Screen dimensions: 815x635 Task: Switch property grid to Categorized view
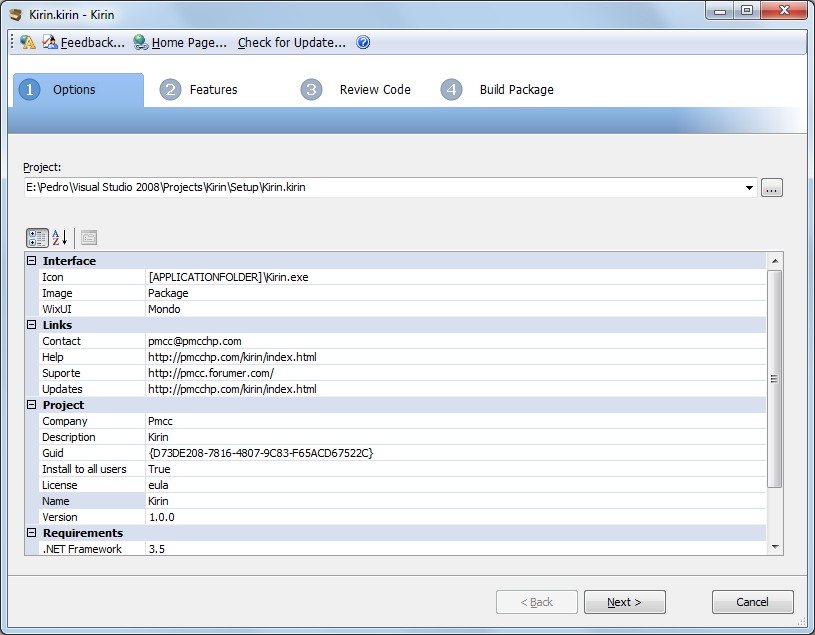coord(37,238)
